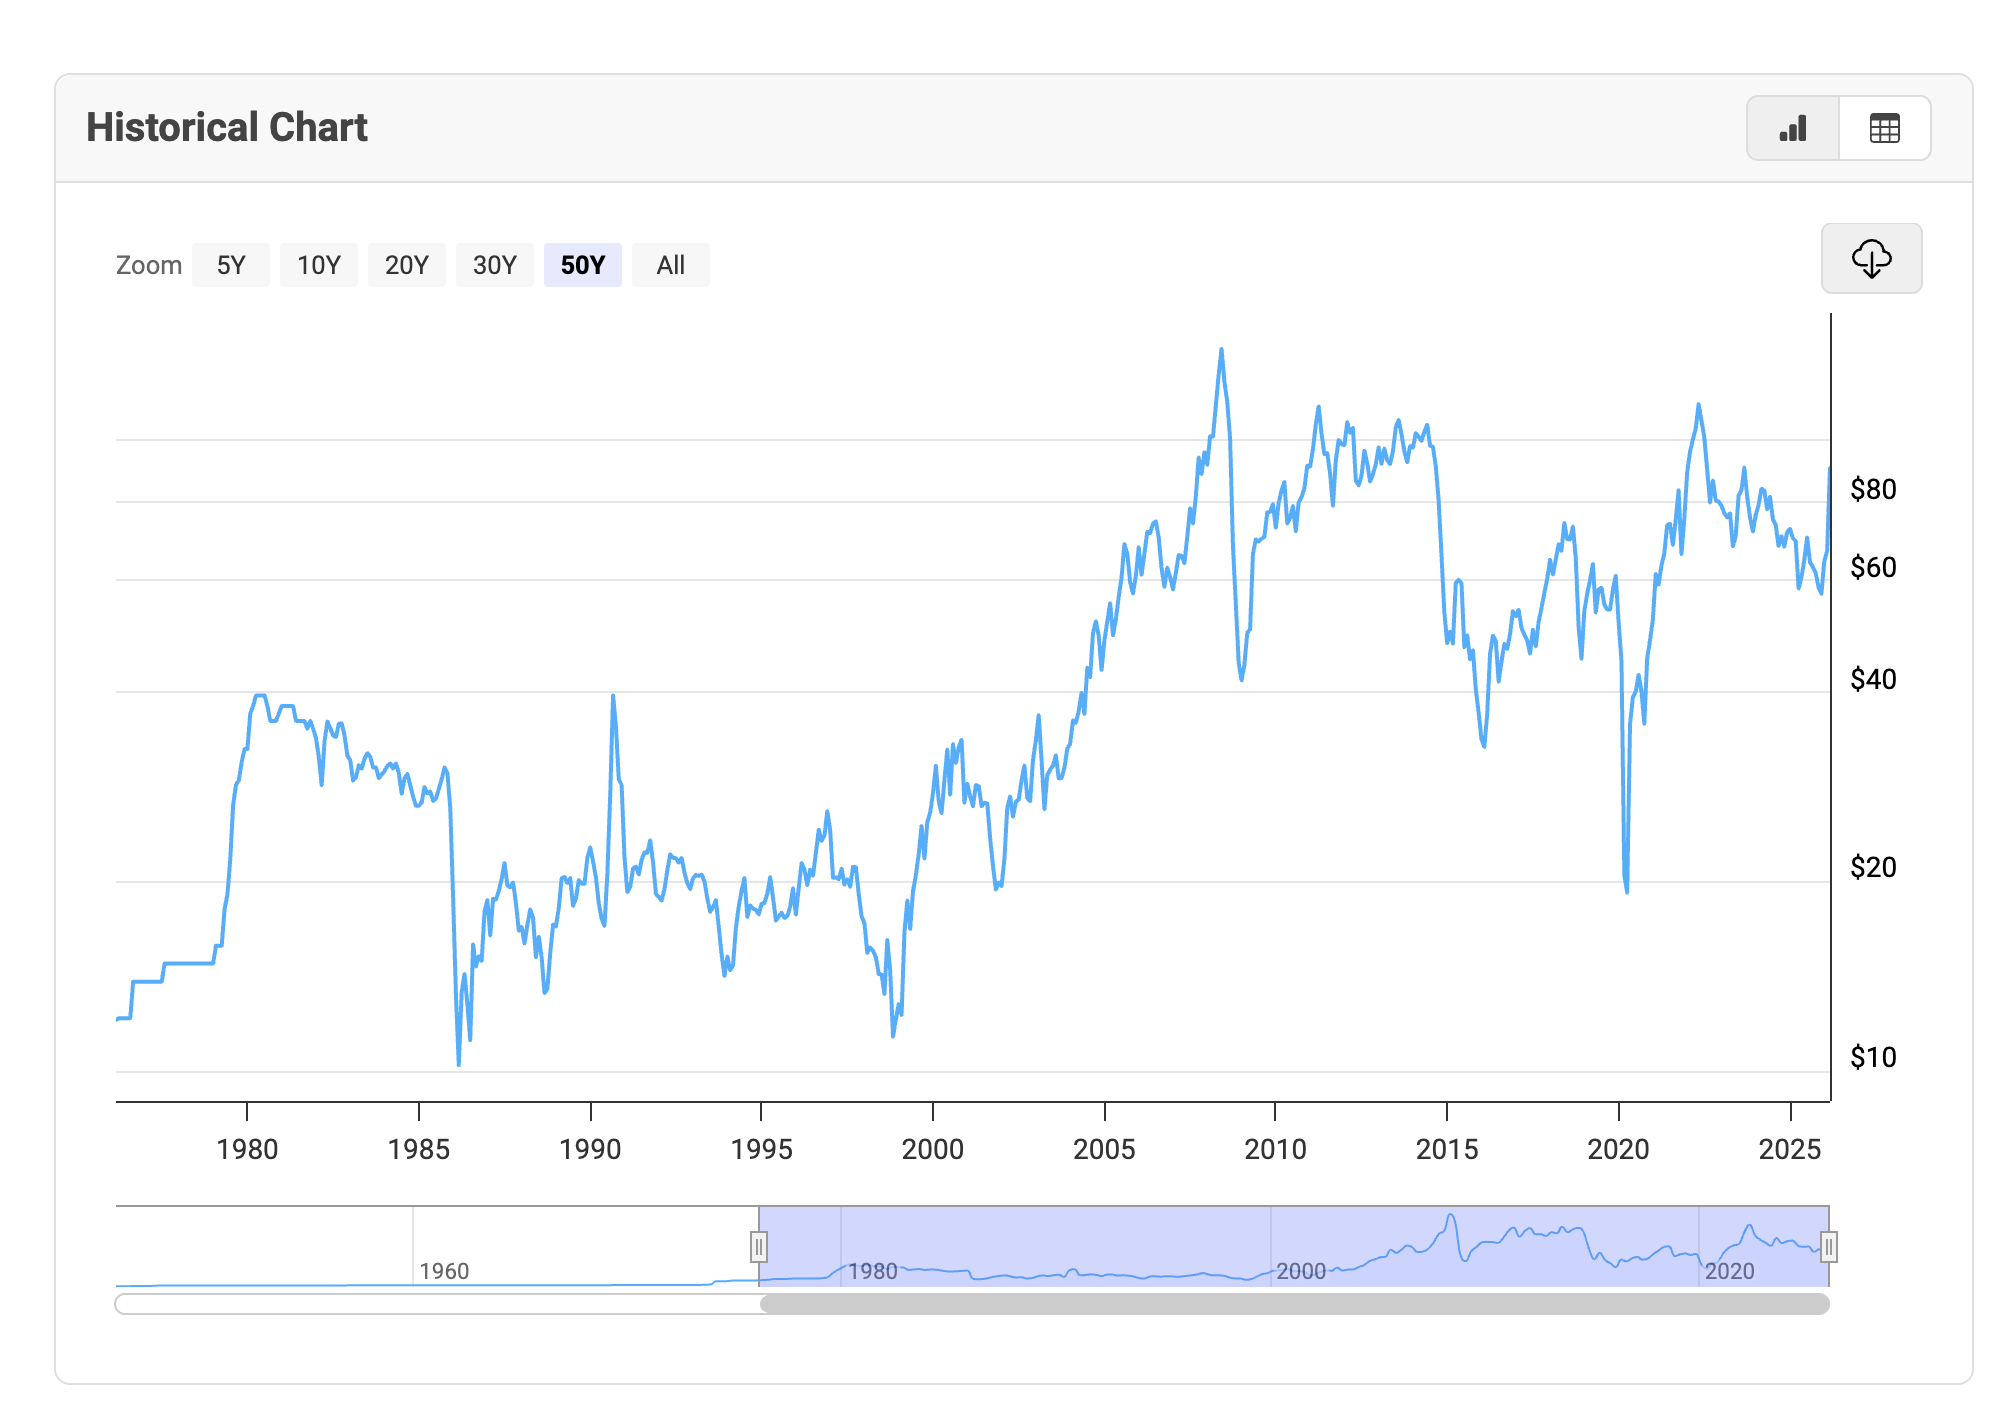The image size is (2006, 1406).
Task: Click the $80 y-axis label
Action: tap(1873, 489)
